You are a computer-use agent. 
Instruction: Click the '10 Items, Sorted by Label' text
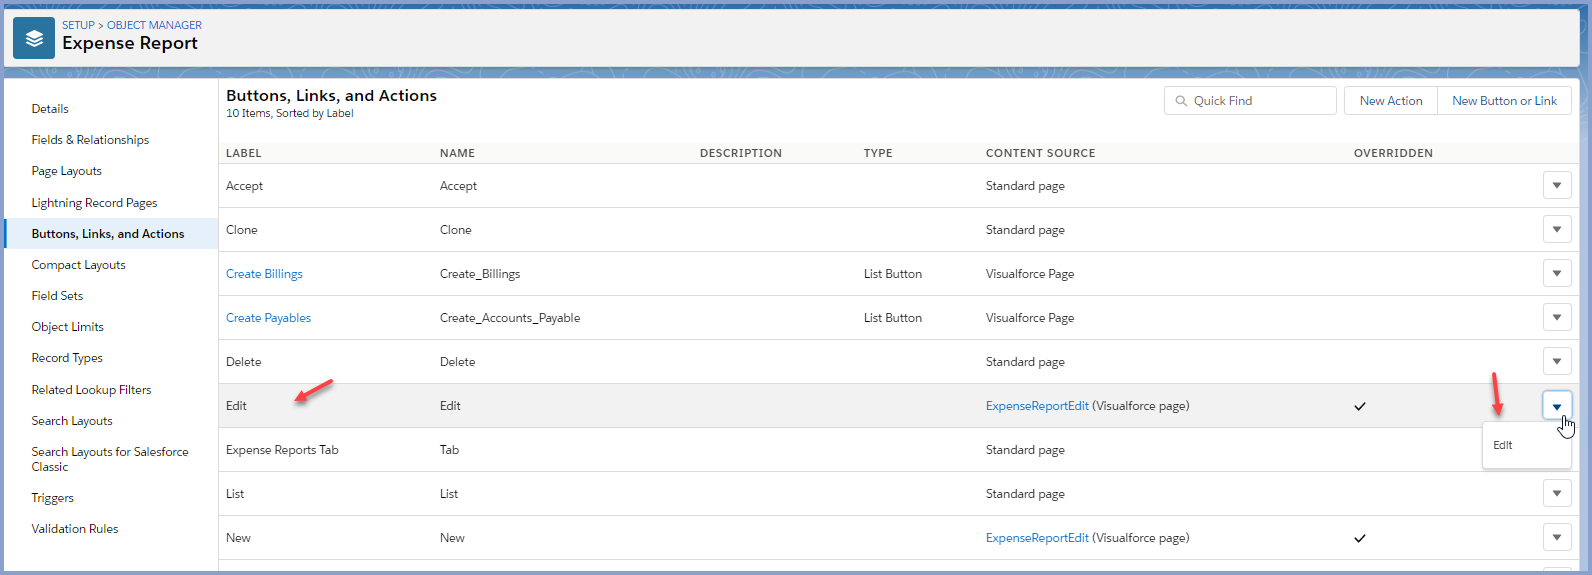[x=289, y=114]
